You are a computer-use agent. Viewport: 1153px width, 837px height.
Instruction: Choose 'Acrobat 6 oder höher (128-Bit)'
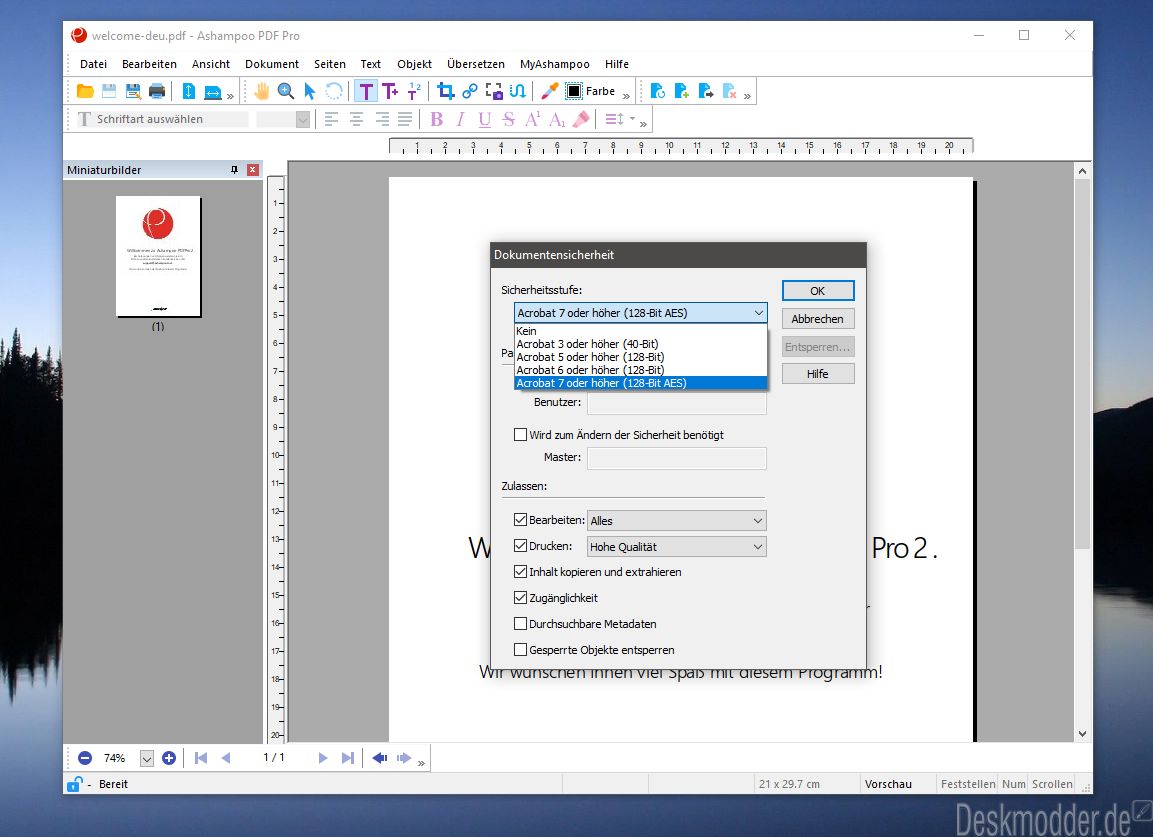[x=640, y=370]
